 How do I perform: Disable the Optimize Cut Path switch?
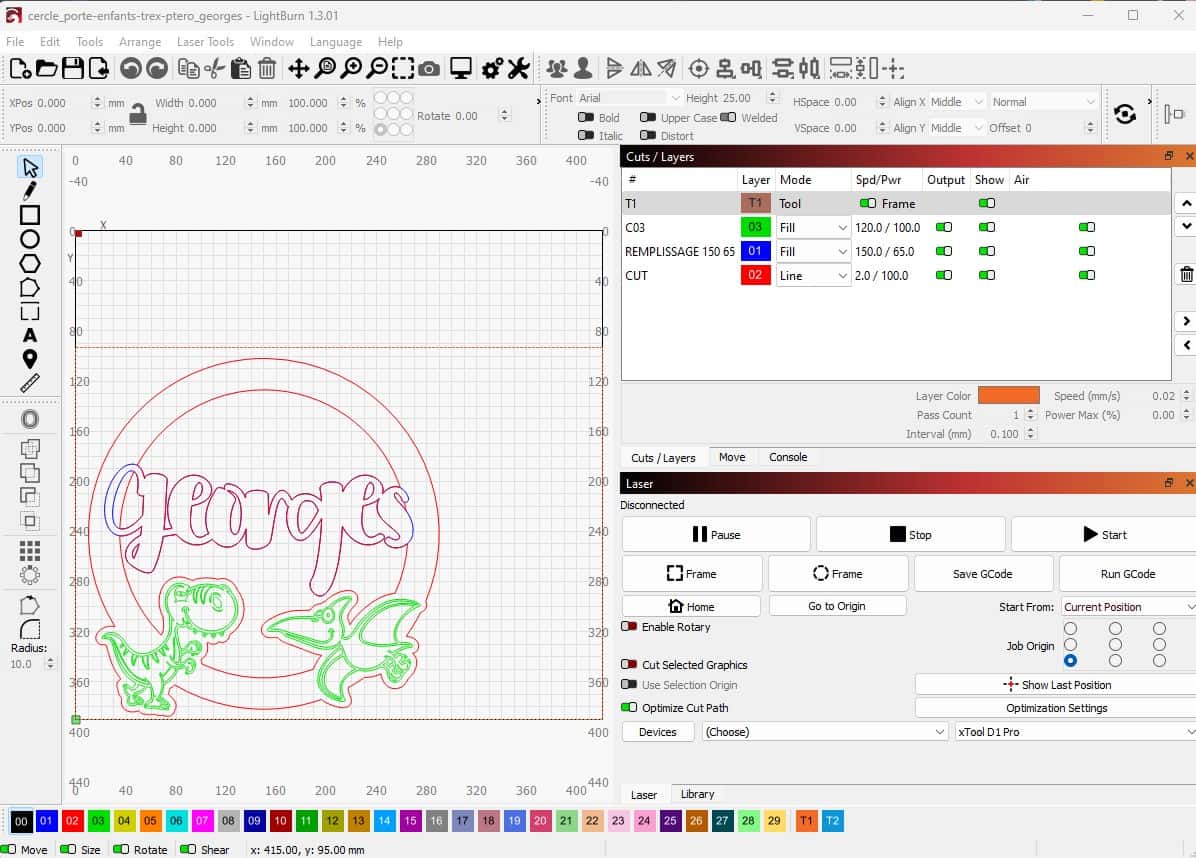(x=629, y=708)
